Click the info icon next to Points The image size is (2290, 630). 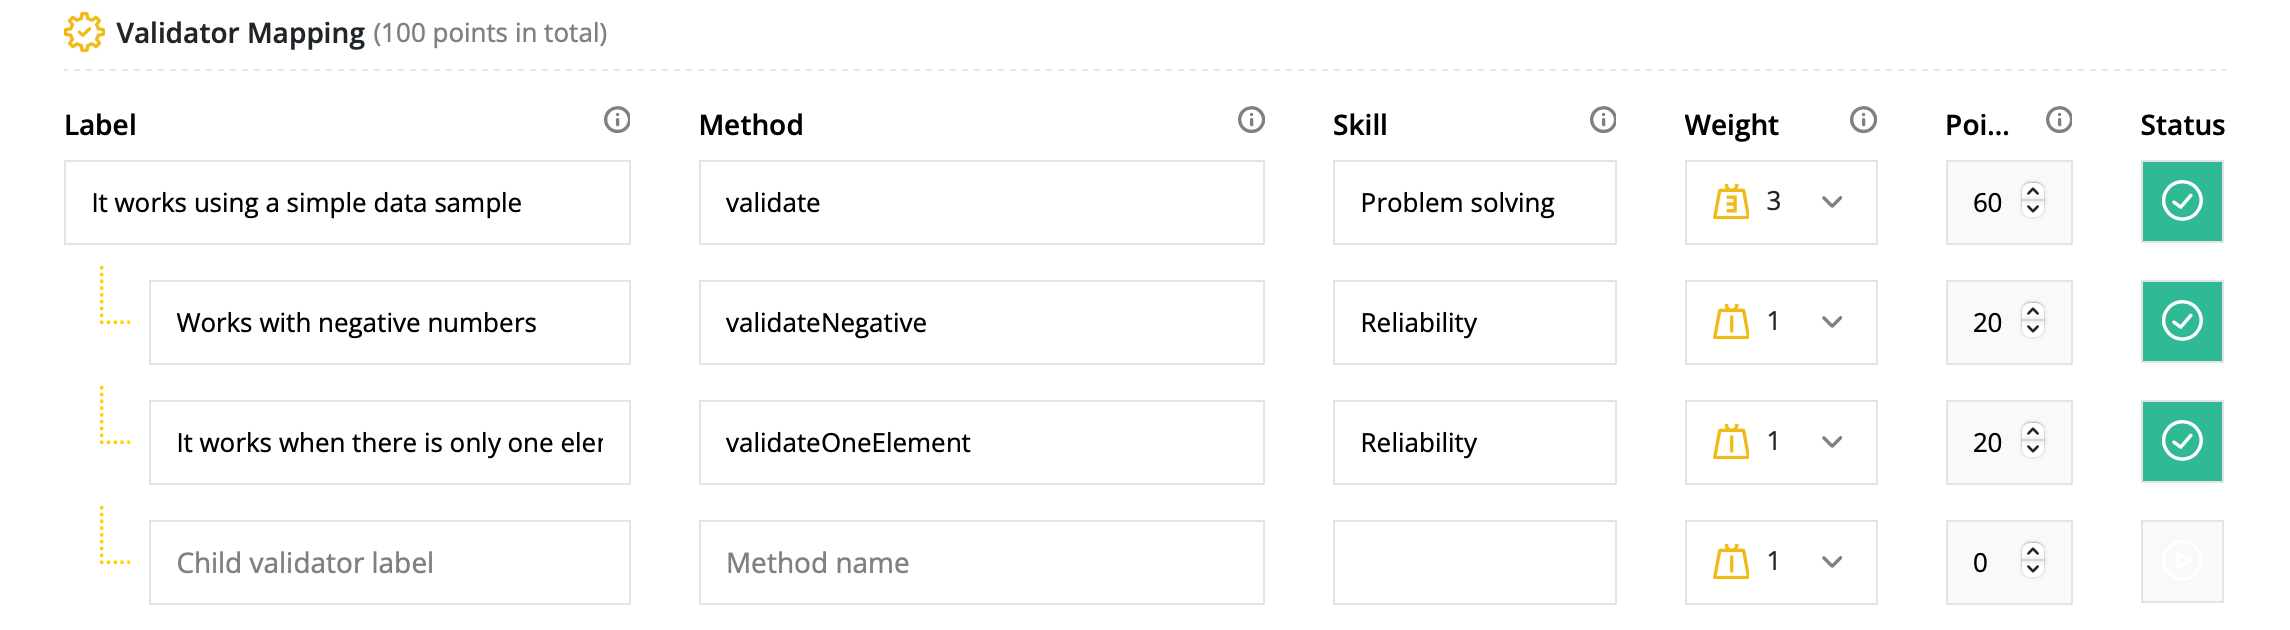coord(2059,121)
